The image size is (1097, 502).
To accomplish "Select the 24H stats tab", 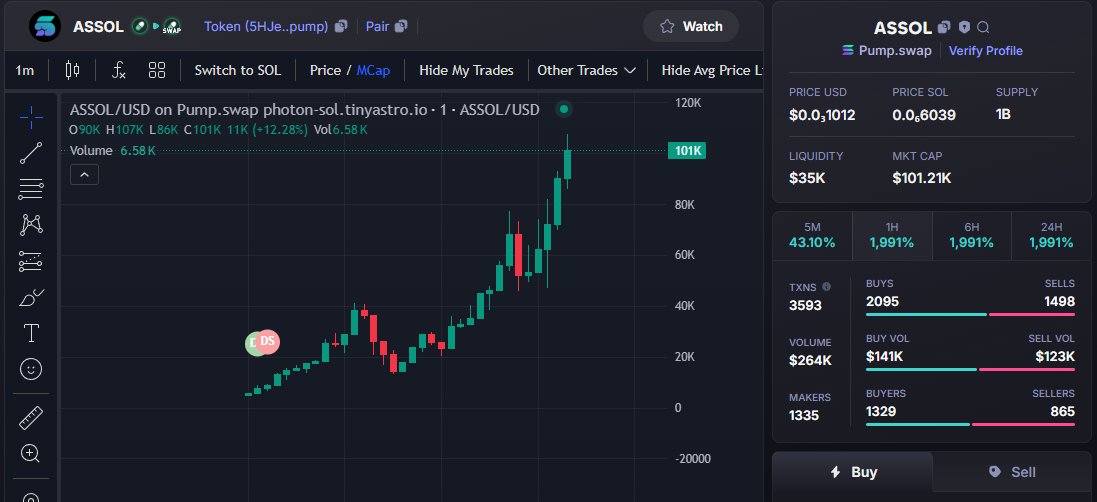I will pyautogui.click(x=1051, y=236).
